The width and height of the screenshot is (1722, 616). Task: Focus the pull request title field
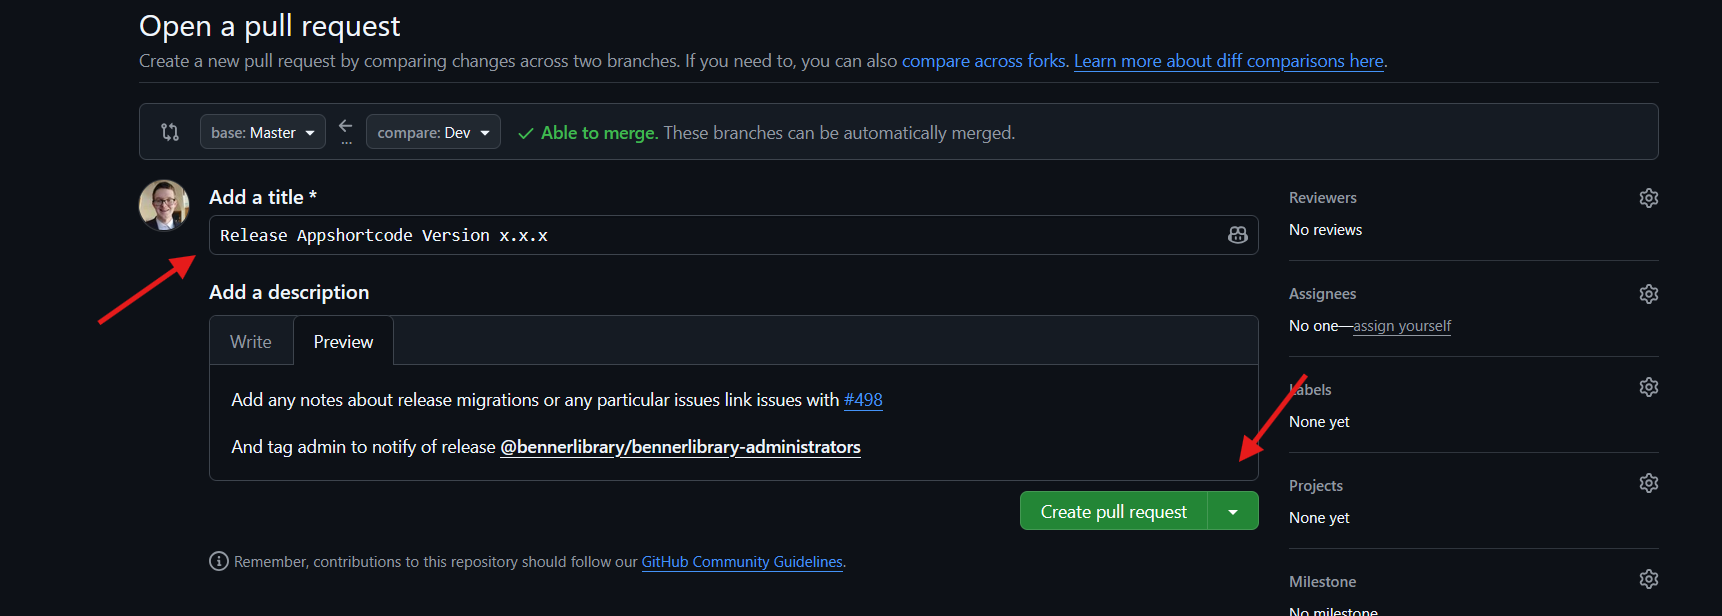click(733, 235)
